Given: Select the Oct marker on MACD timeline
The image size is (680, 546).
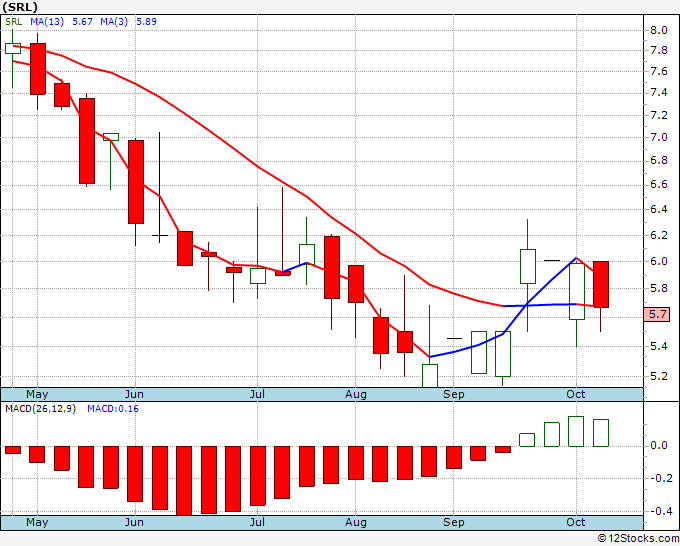Looking at the screenshot, I should [x=575, y=522].
